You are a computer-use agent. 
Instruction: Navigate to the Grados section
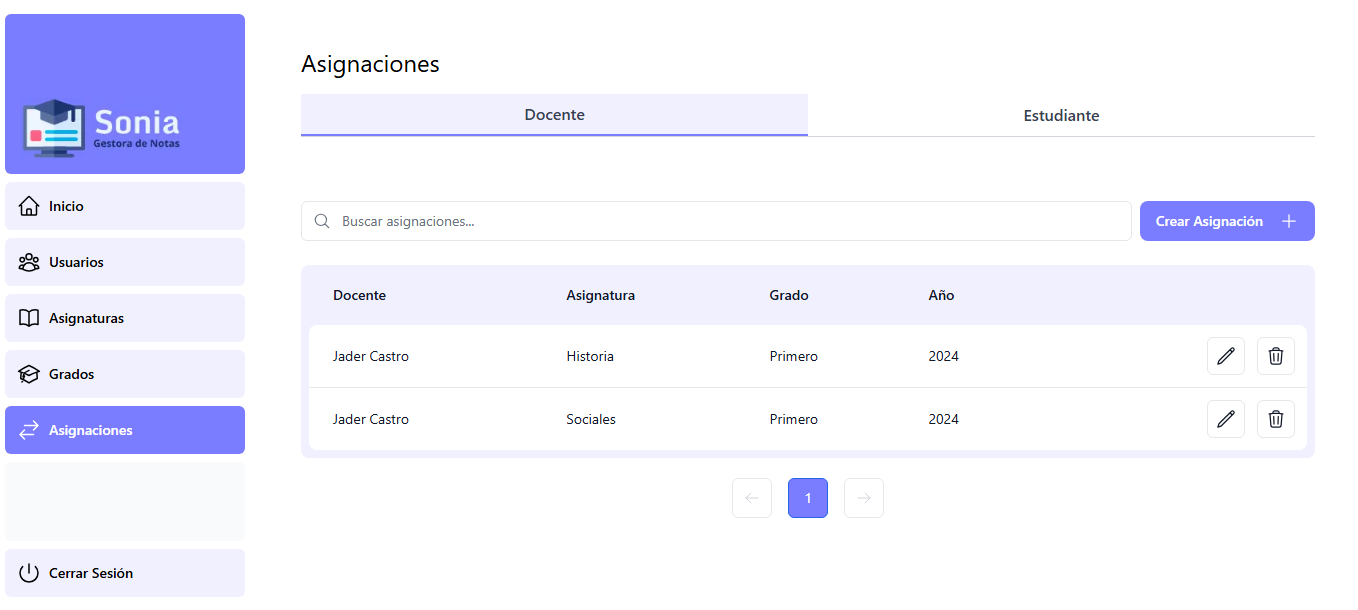(125, 374)
